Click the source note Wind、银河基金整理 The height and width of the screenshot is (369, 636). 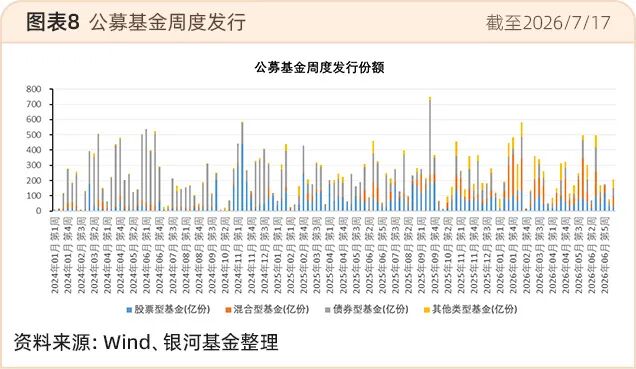click(191, 342)
